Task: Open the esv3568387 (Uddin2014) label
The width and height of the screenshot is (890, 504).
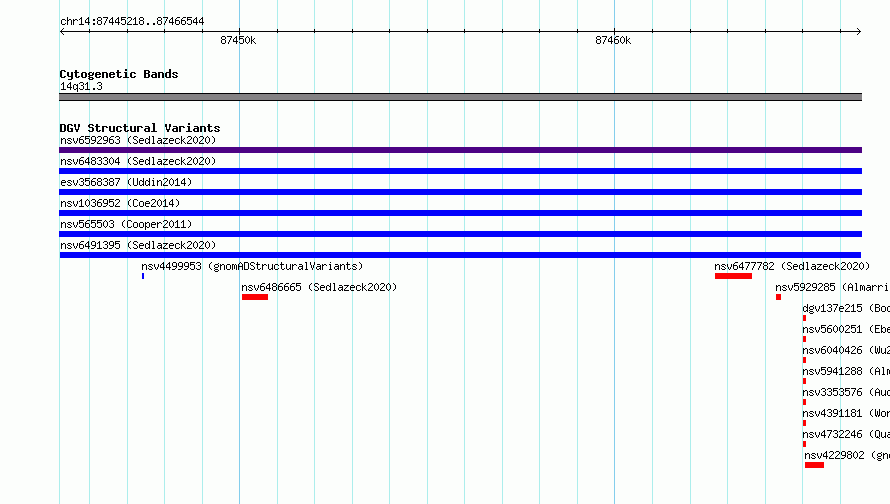Action: click(126, 182)
